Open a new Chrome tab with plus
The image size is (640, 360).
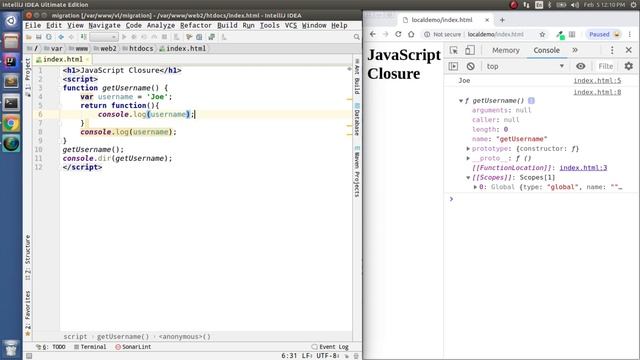click(x=502, y=20)
